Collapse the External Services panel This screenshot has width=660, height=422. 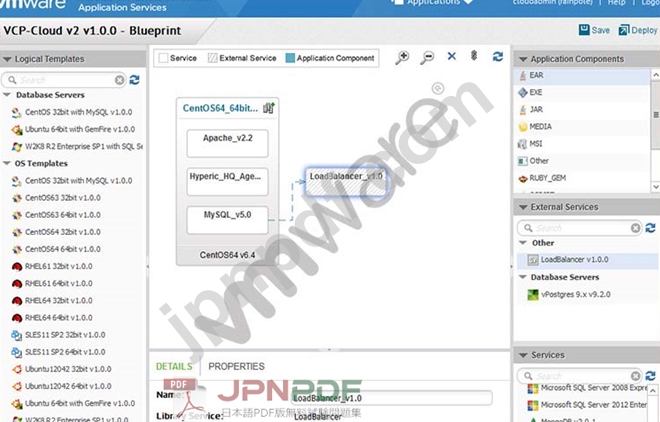point(523,207)
